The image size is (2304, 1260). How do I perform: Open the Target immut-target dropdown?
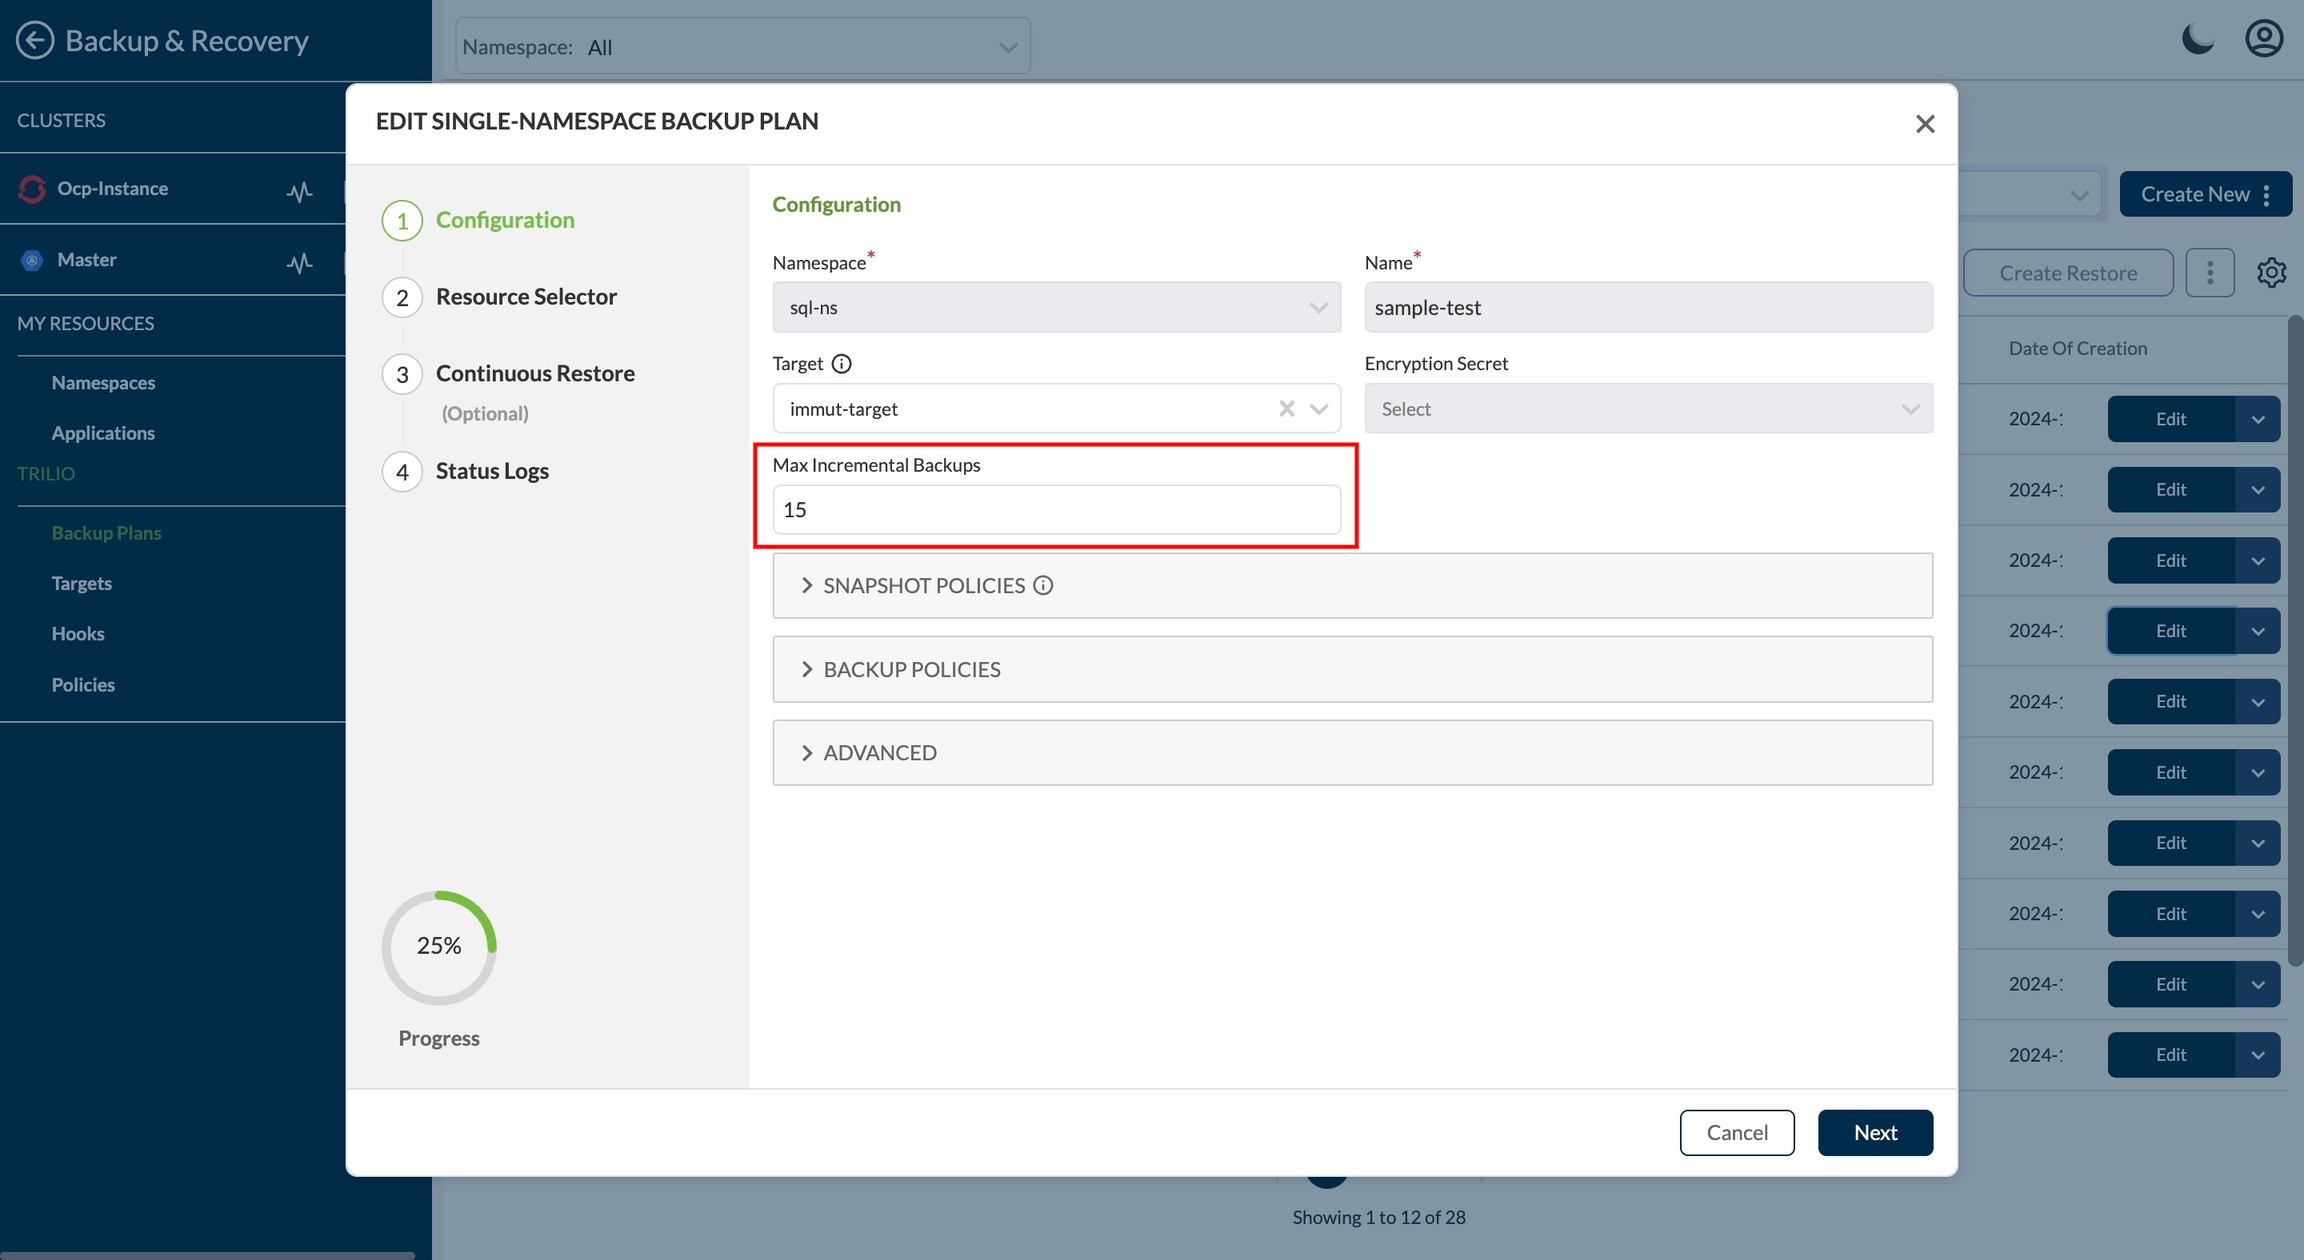[x=1319, y=409]
